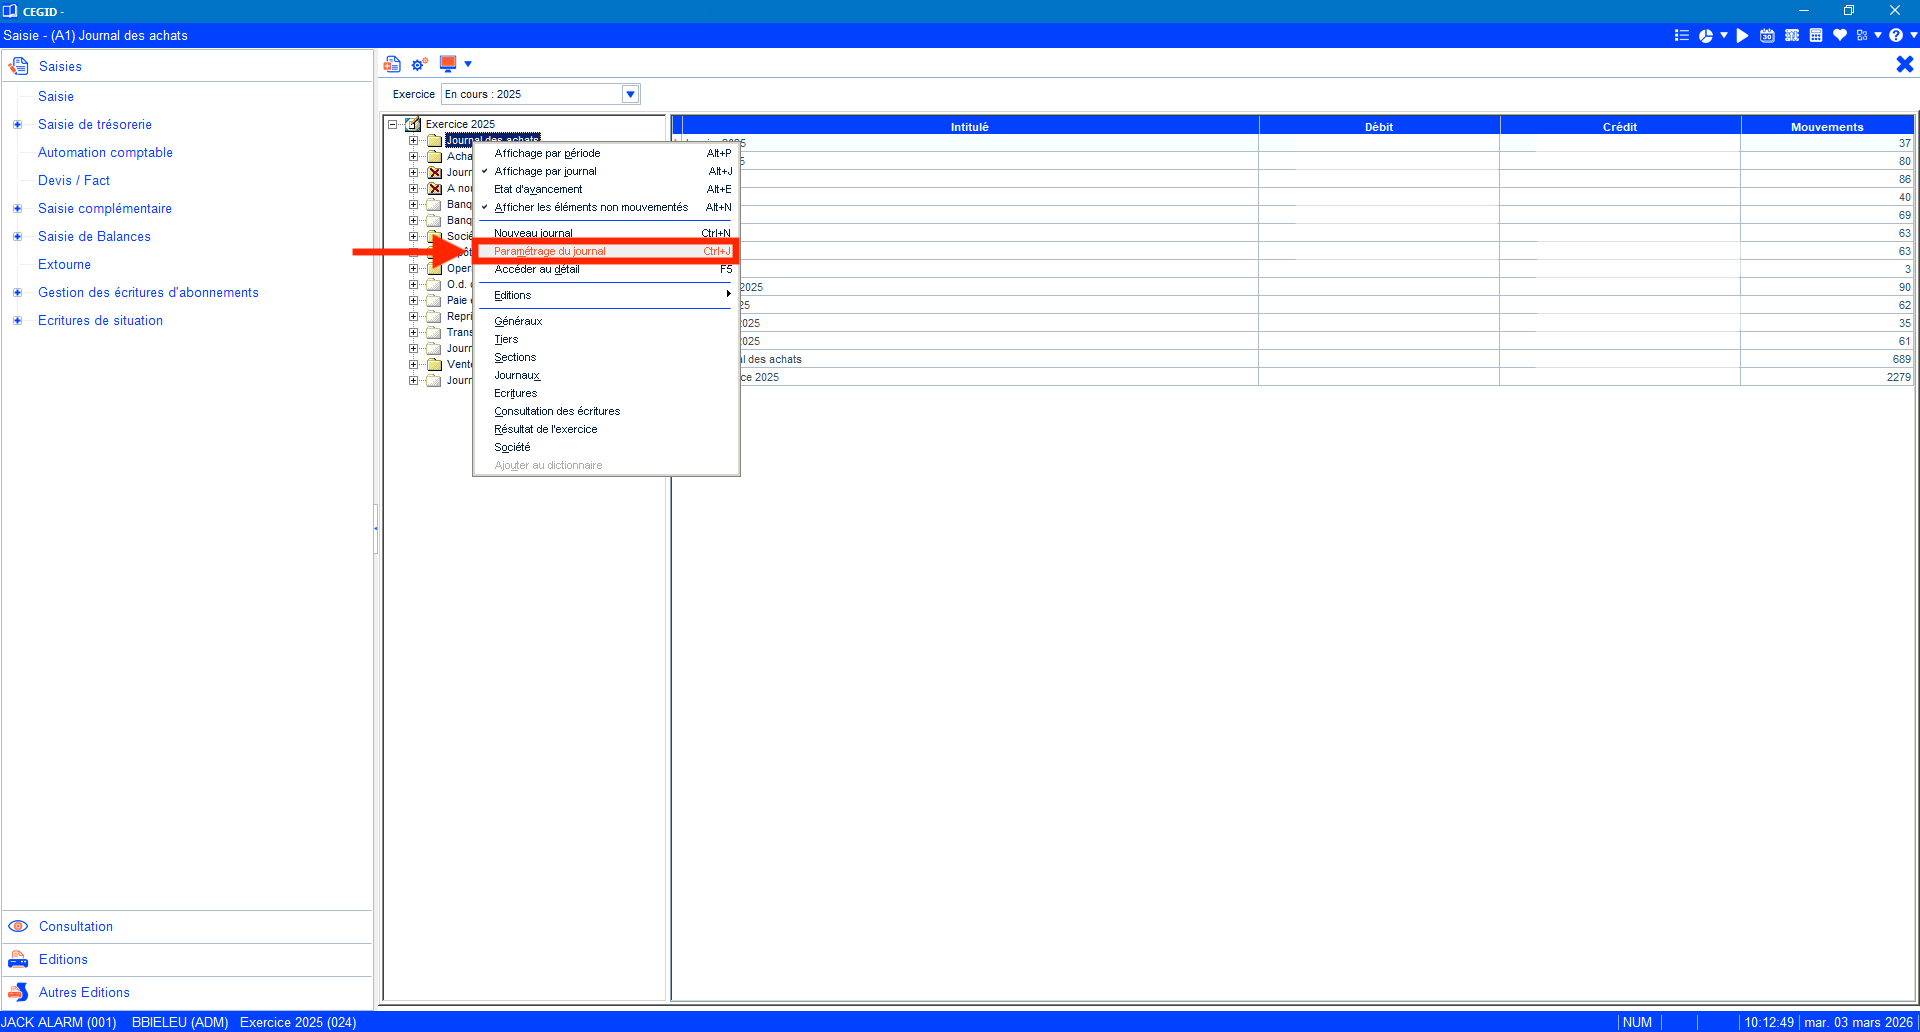Expand the Journal des achats node
This screenshot has height=1032, width=1920.
coord(413,140)
